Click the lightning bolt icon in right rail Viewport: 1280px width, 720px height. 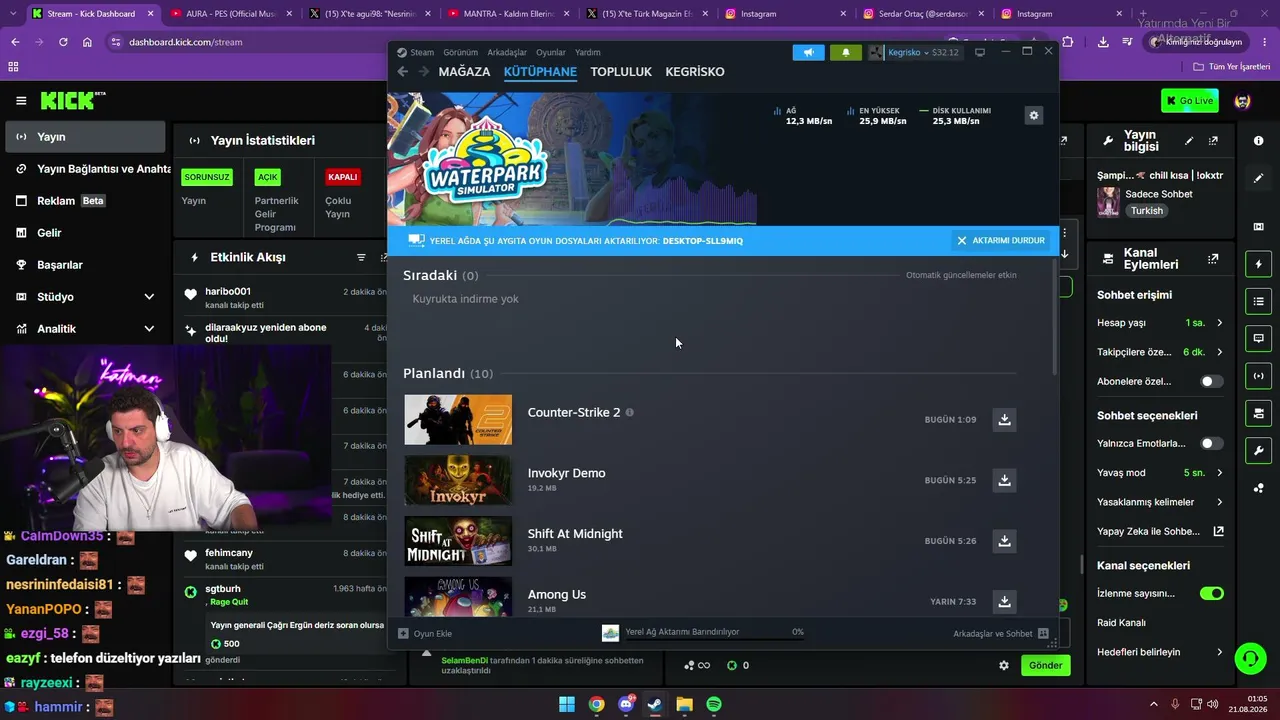(x=1258, y=264)
